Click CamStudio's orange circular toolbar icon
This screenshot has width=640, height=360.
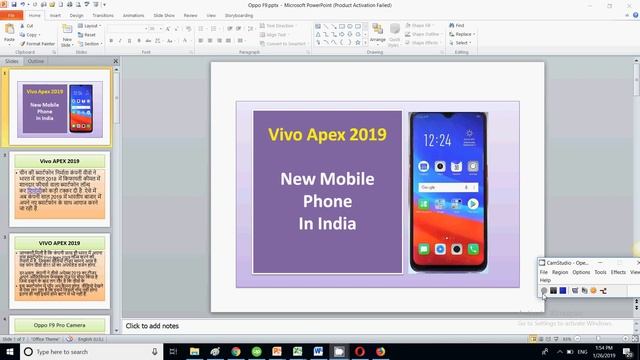click(x=593, y=291)
